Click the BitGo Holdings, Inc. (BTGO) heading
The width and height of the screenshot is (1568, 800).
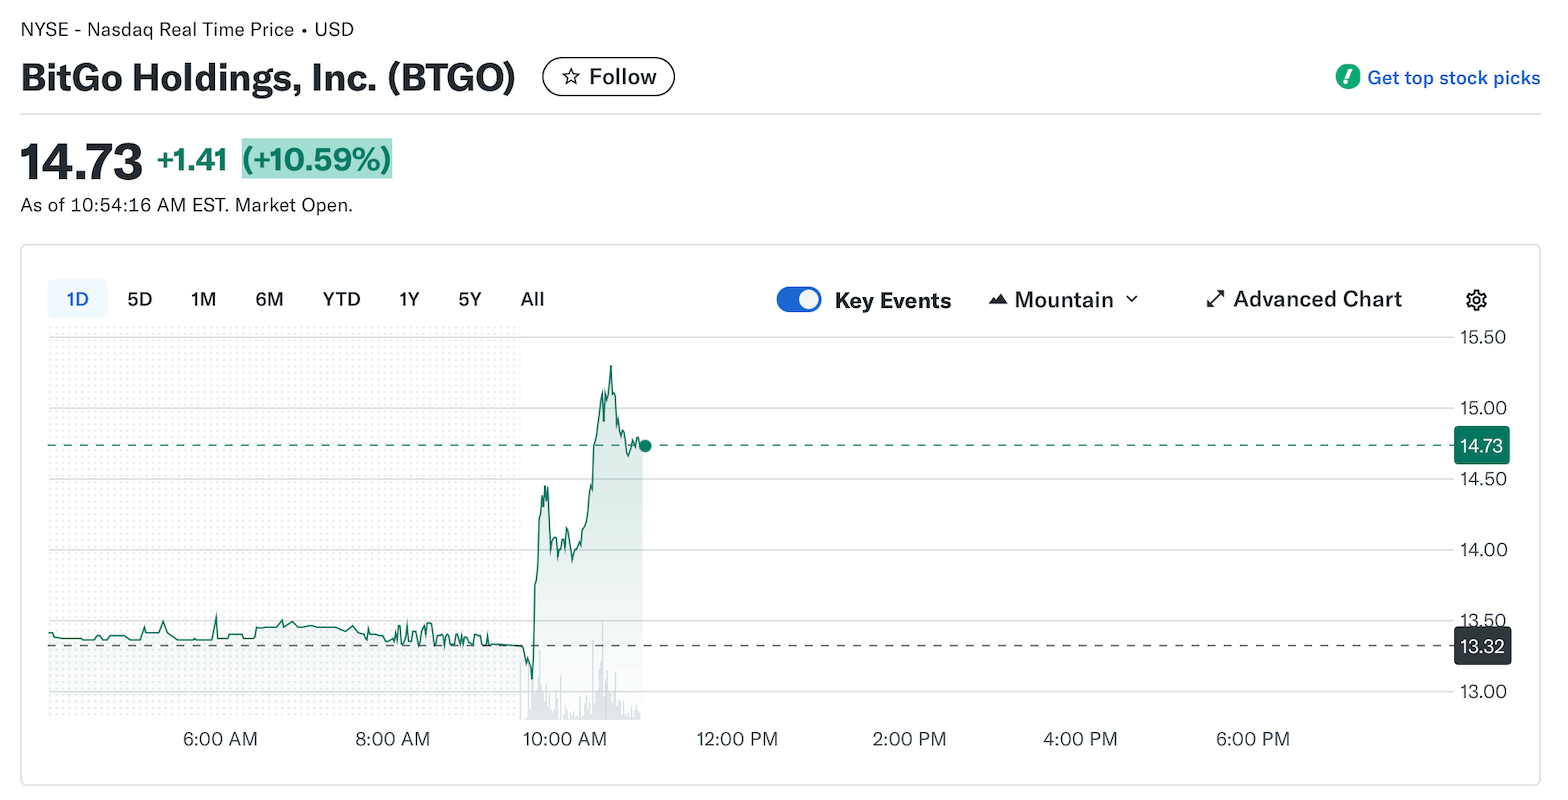coord(268,77)
